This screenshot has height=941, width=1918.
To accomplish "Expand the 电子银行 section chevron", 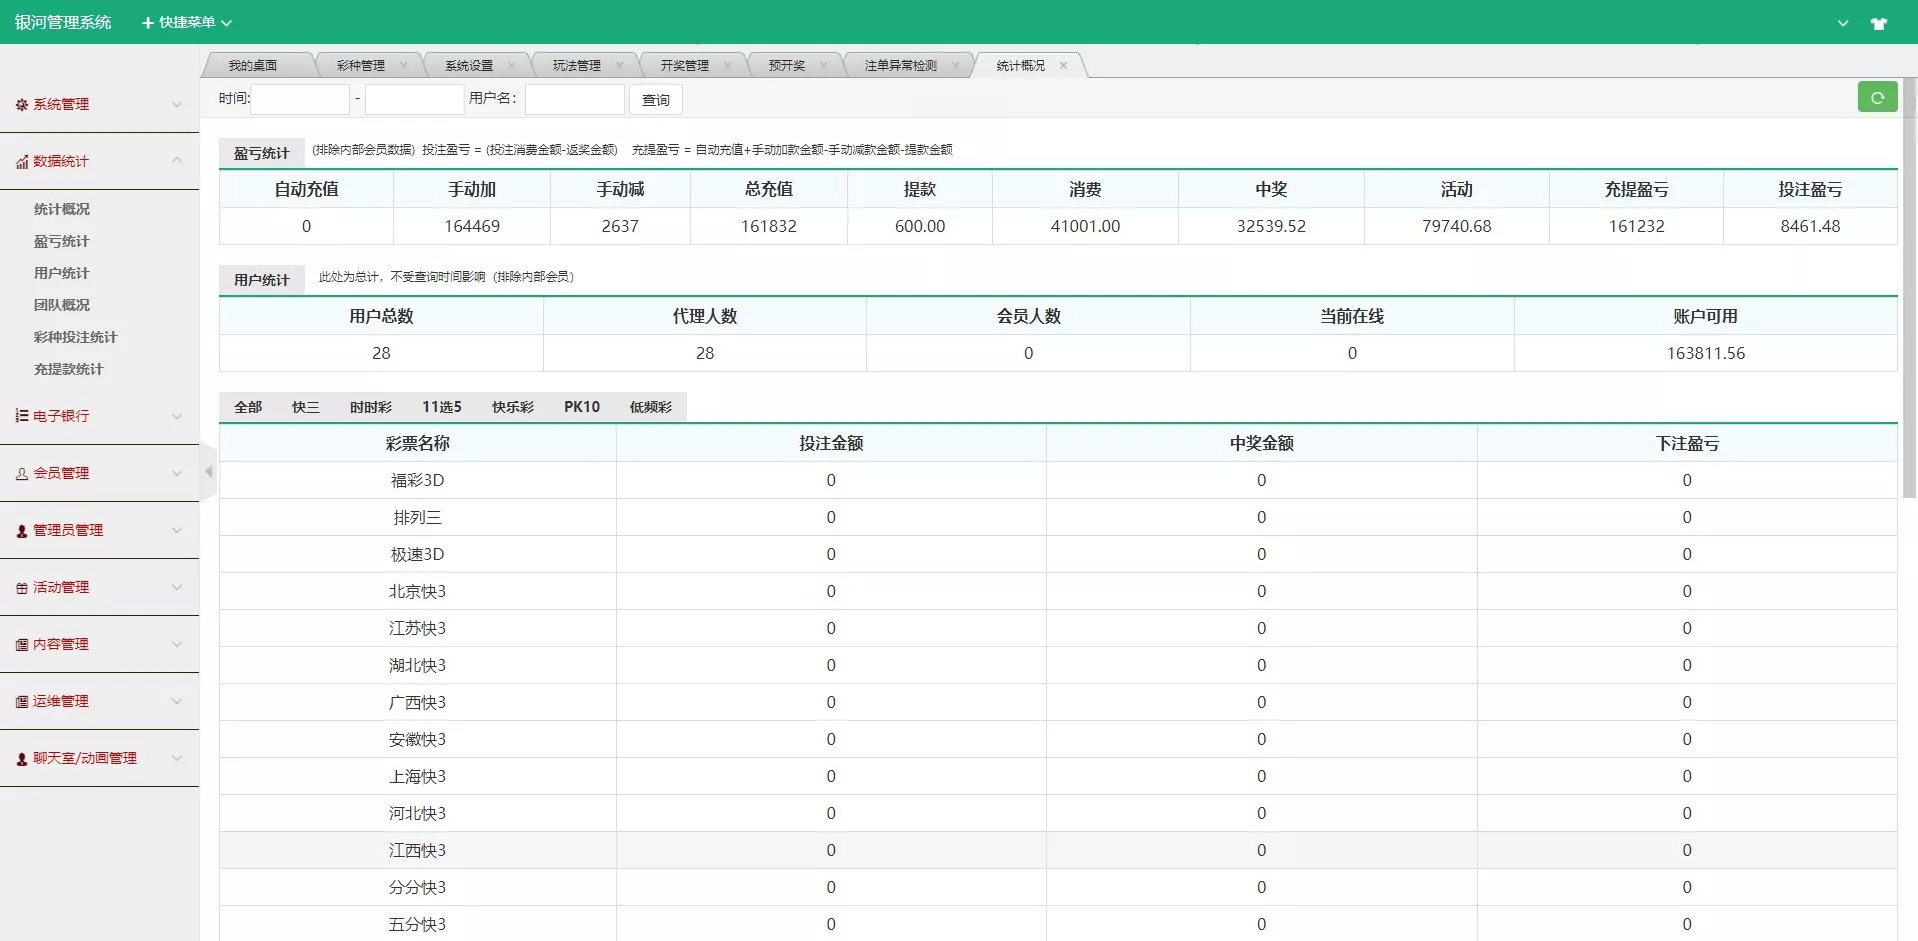I will (x=177, y=416).
